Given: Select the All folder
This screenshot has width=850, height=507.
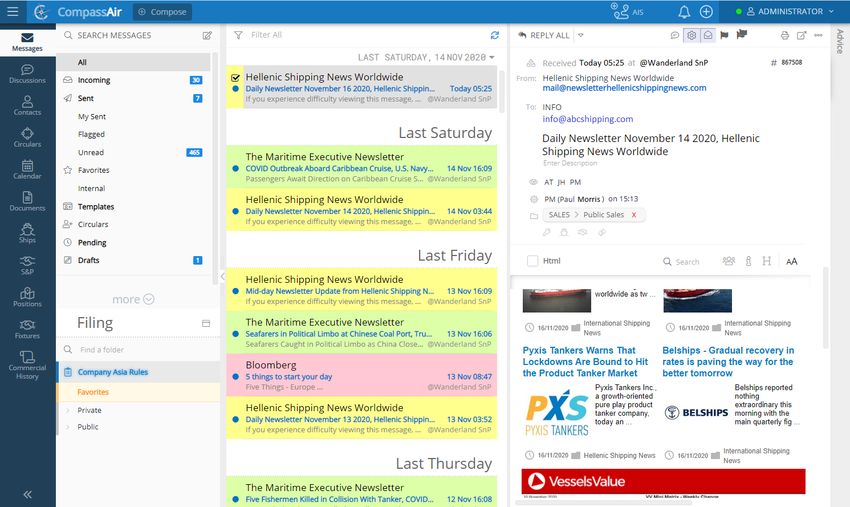Looking at the screenshot, I should (133, 62).
